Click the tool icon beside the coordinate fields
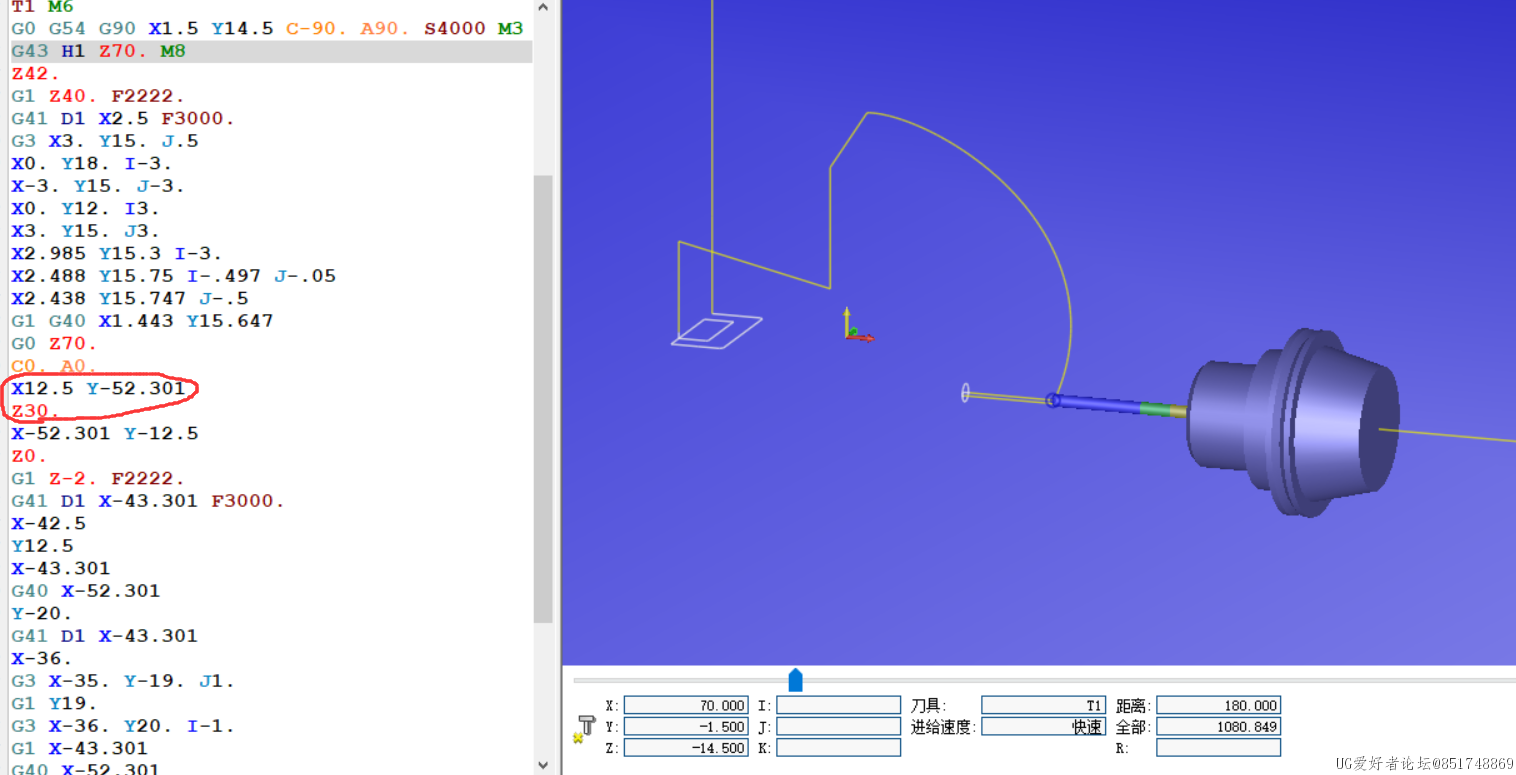This screenshot has width=1516, height=775. [586, 727]
